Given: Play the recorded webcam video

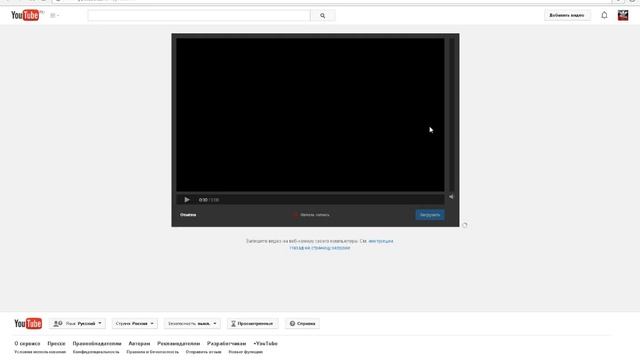Looking at the screenshot, I should click(x=187, y=200).
